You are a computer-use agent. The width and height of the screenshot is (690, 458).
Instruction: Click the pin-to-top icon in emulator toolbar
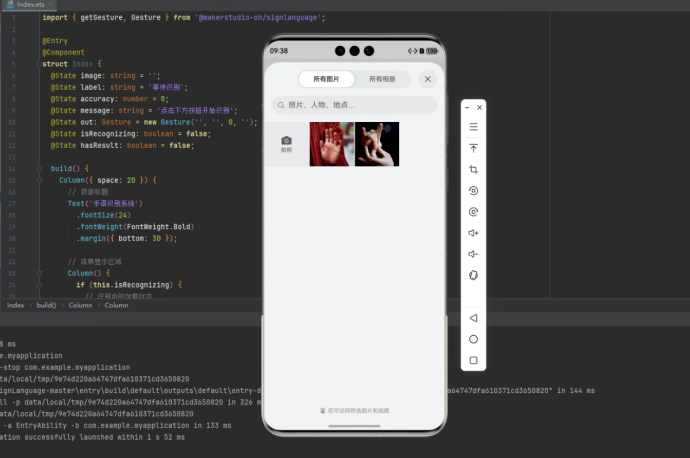tap(473, 148)
